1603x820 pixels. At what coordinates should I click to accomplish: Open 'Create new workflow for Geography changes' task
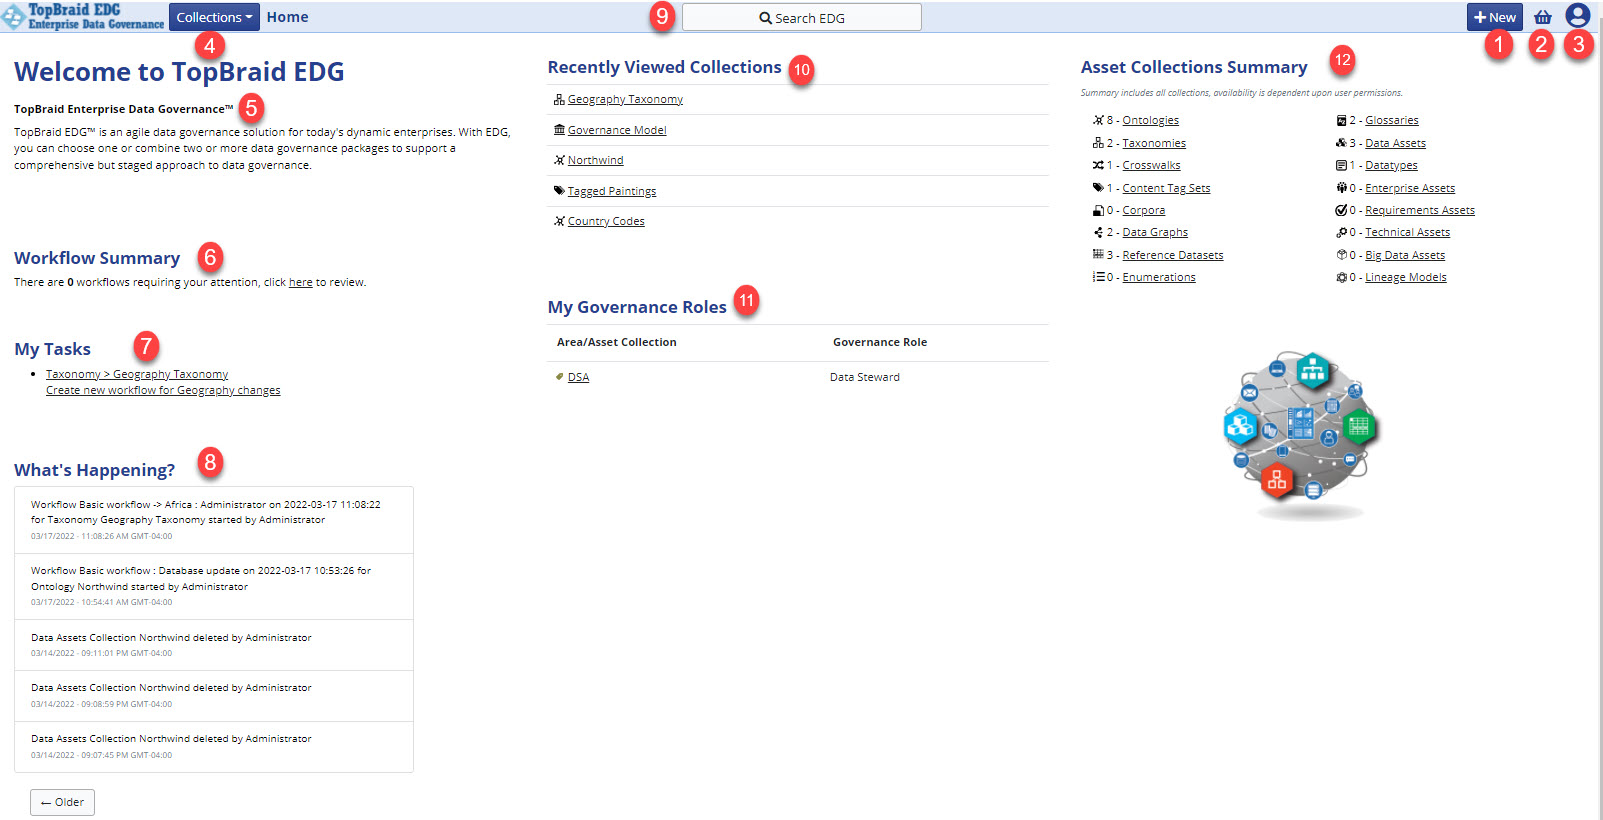(x=163, y=391)
